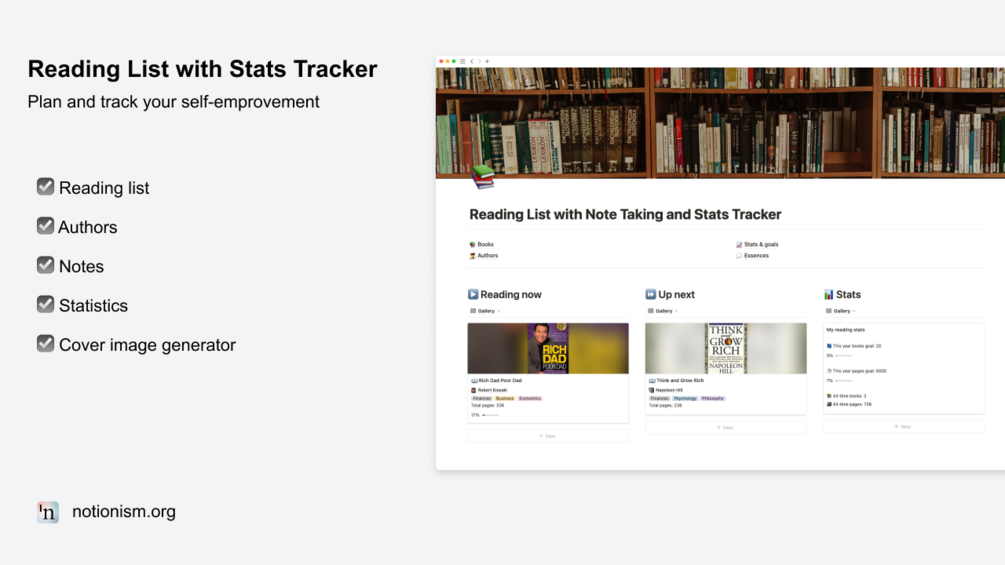
Task: Click the plus new tab icon
Action: point(487,61)
